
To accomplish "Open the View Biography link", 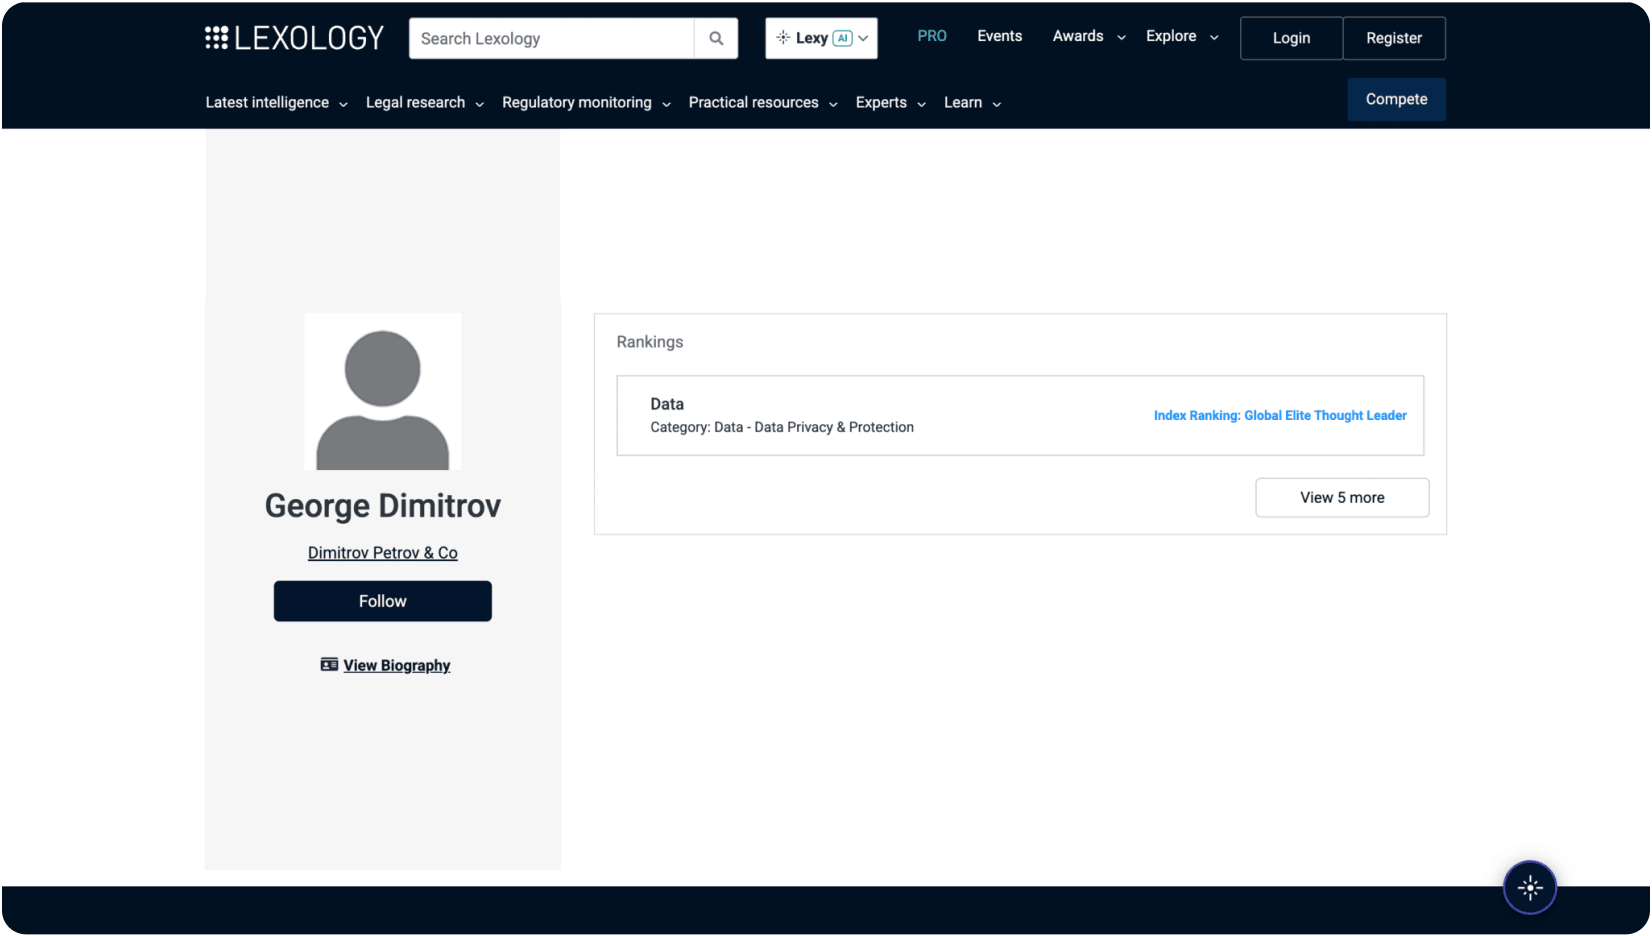I will [397, 665].
